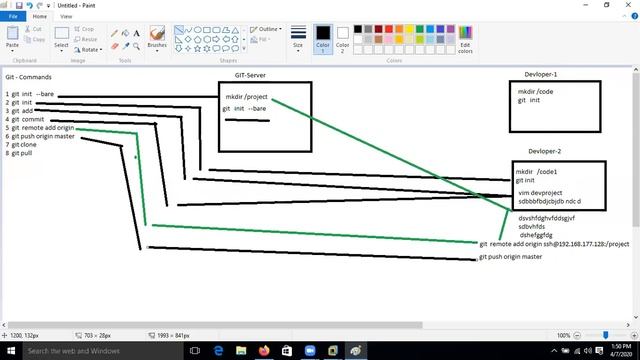The image size is (640, 360).
Task: Pick the yellow color swatch
Action: pyautogui.click(x=409, y=29)
